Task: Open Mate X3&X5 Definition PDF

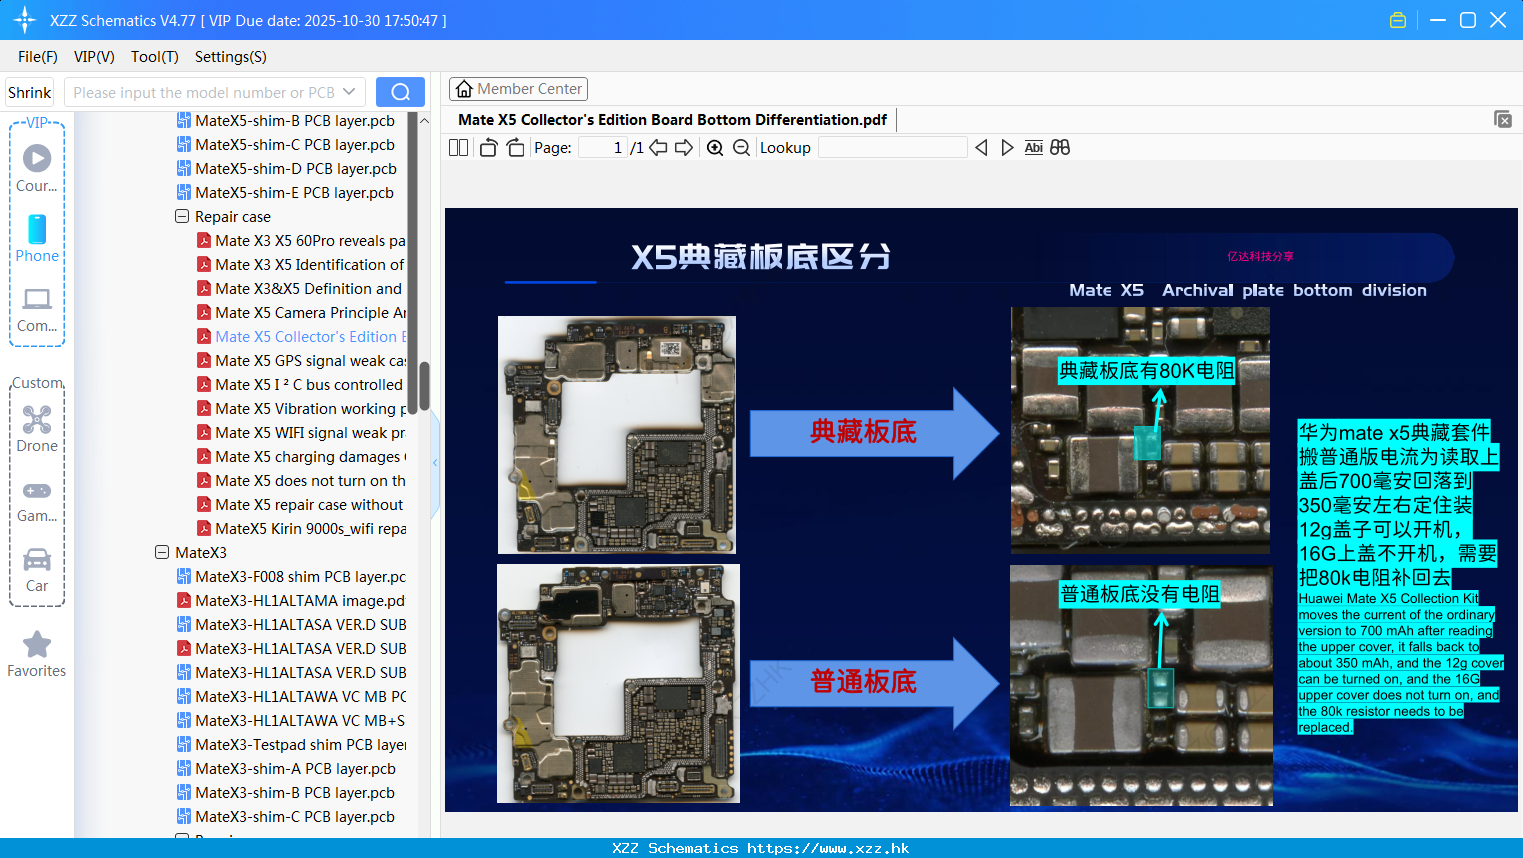Action: coord(301,288)
